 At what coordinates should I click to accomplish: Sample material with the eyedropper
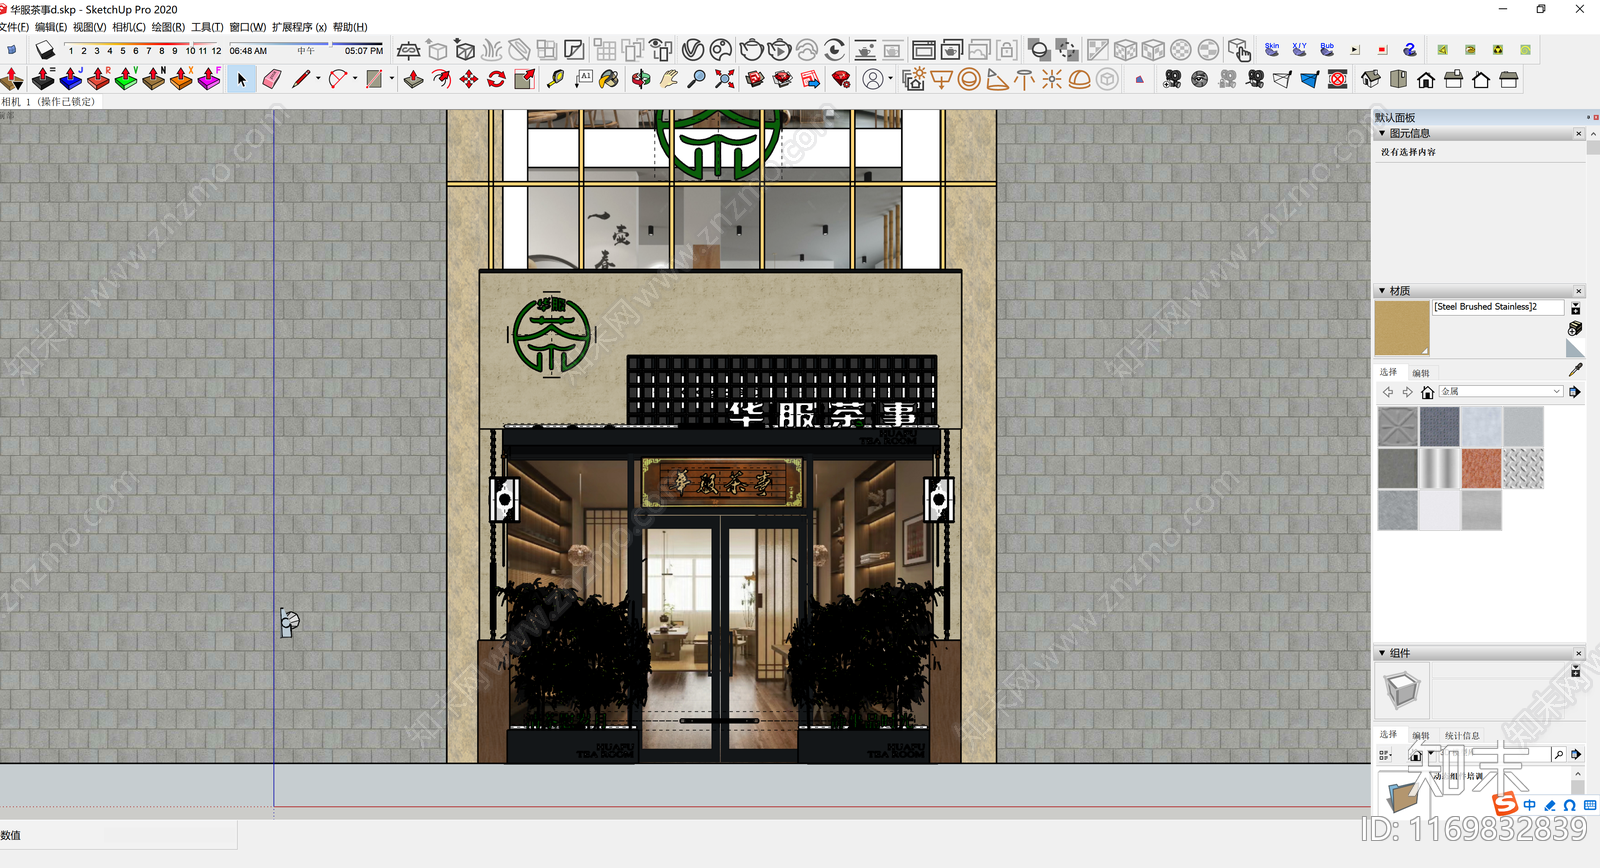pos(1576,370)
